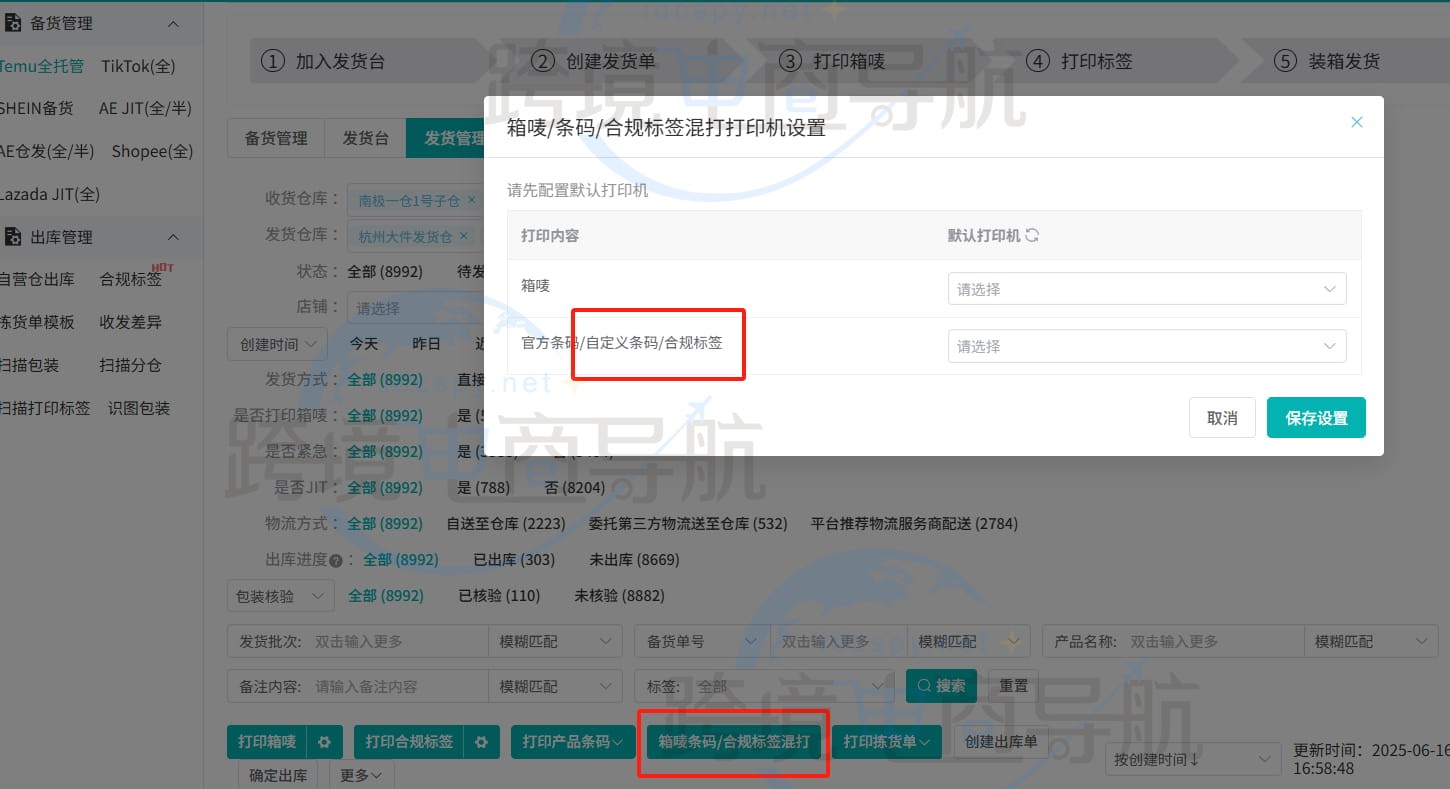Click the HOT badge beside 合规标签
Screen dimensions: 1450x789
165,267
